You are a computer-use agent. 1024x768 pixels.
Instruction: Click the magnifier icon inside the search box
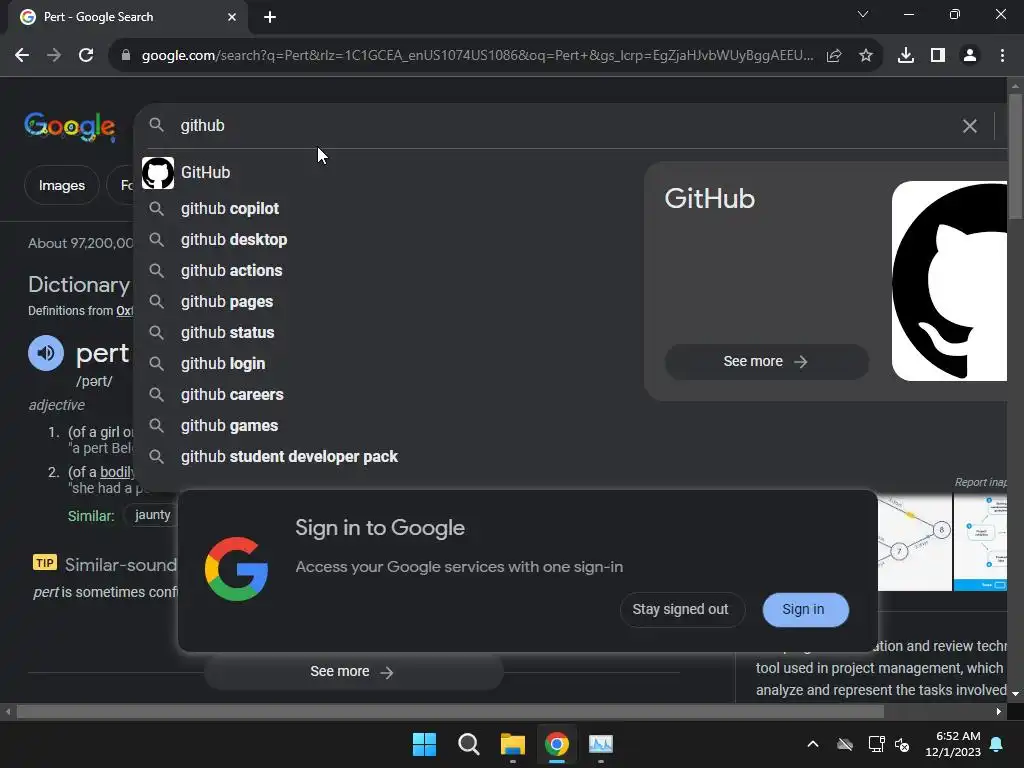click(x=157, y=125)
